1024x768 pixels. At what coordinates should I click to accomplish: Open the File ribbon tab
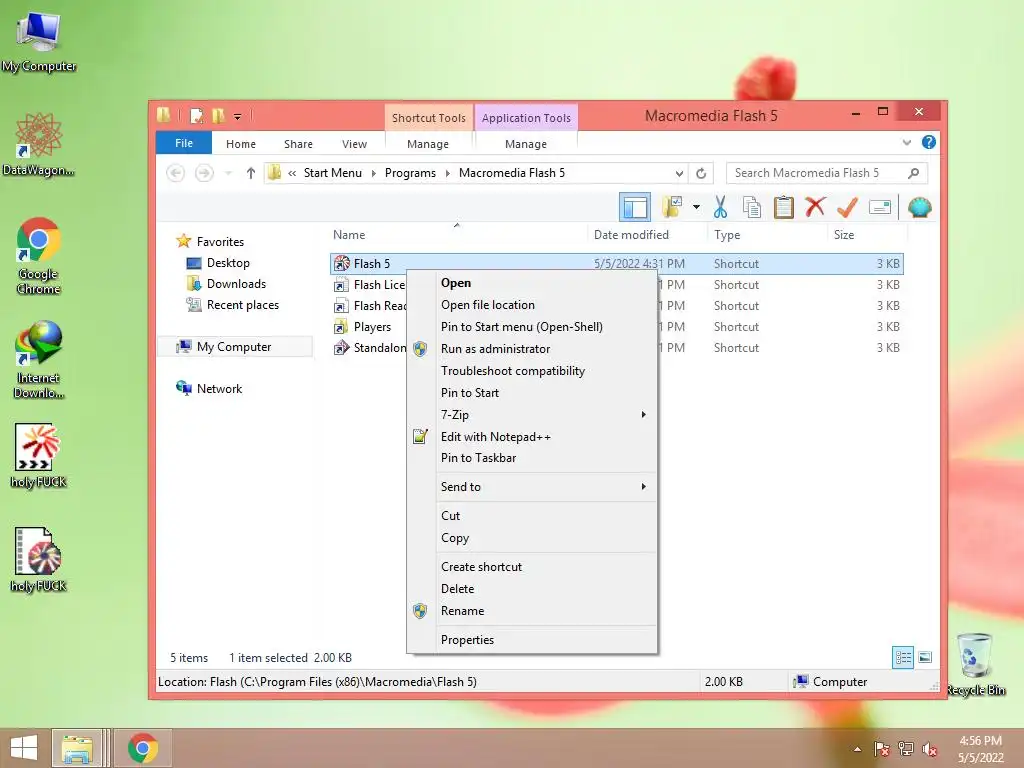point(184,143)
